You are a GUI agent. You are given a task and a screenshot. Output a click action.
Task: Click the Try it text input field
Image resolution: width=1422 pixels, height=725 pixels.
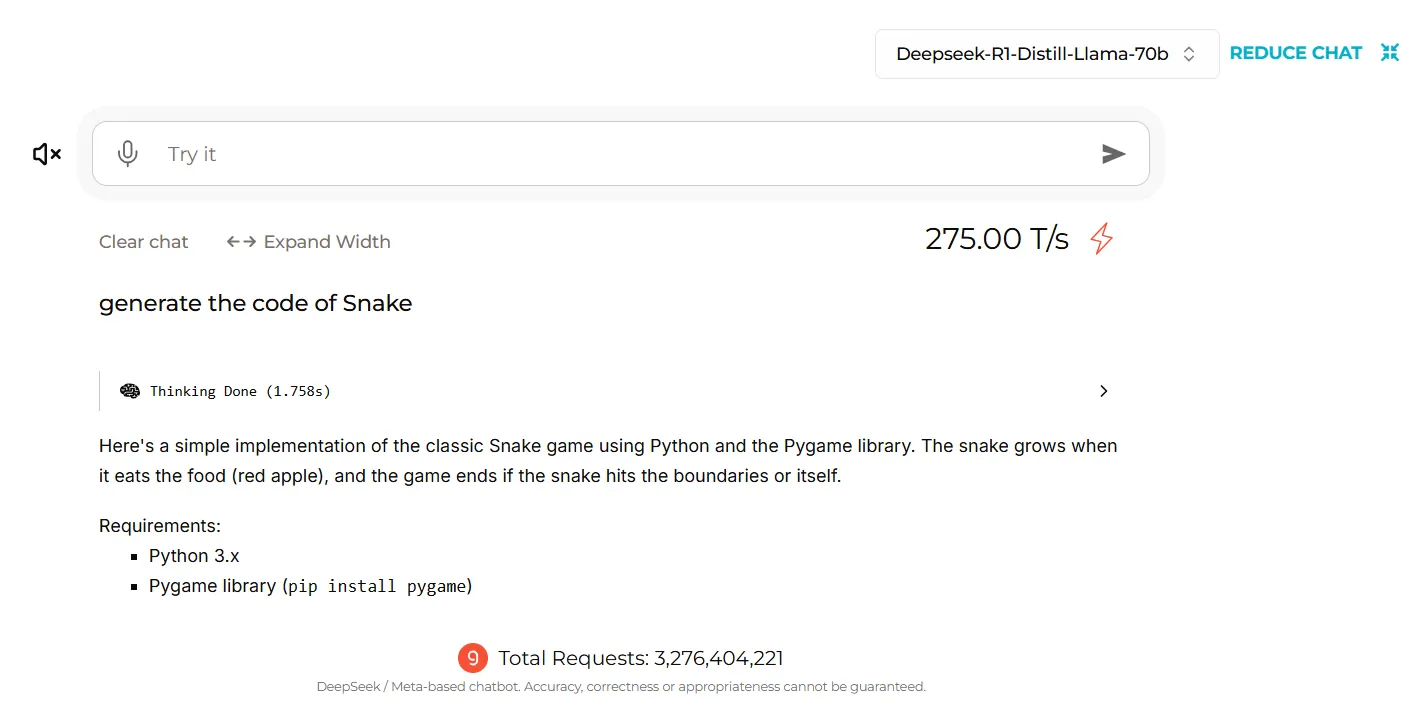pos(620,154)
